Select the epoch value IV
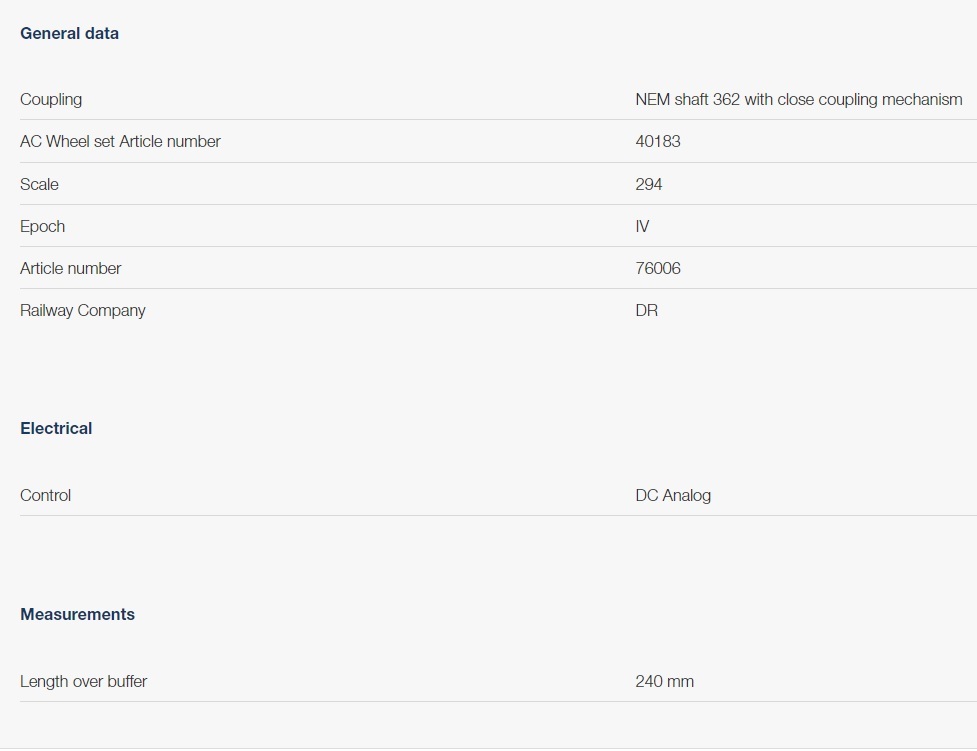Screen dimensions: 977x751 (x=642, y=226)
